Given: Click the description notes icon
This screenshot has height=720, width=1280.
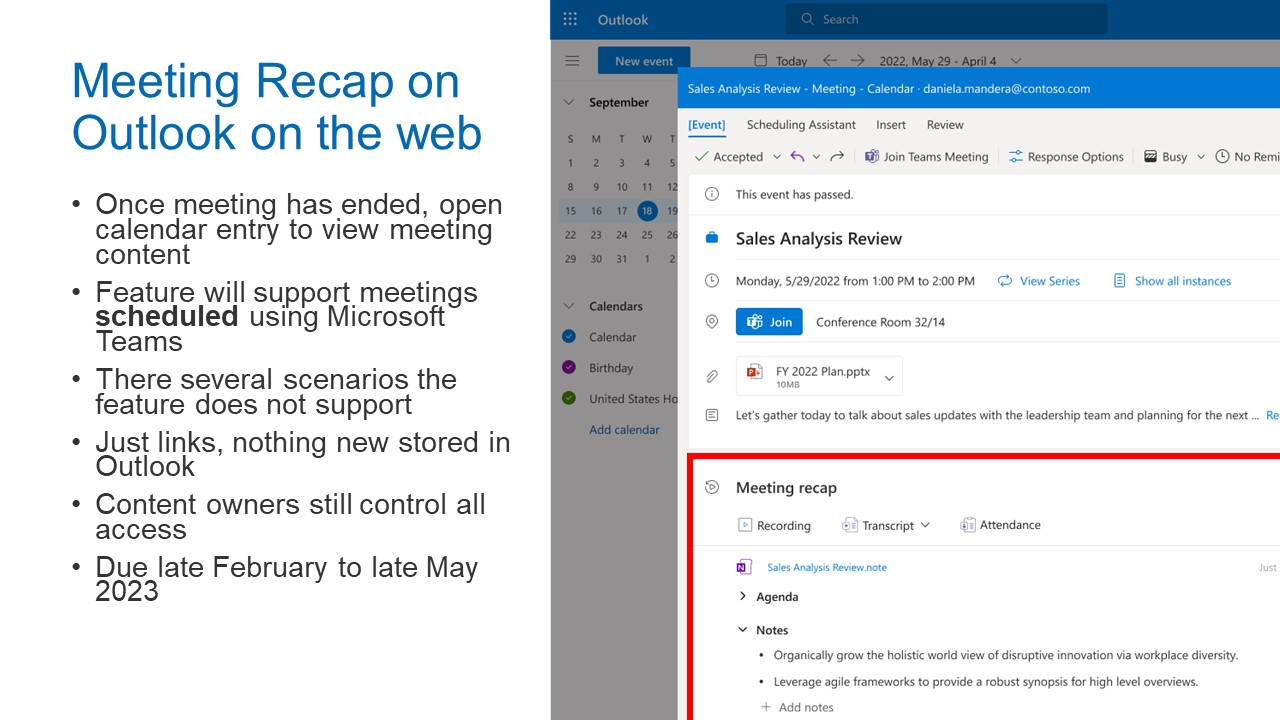Looking at the screenshot, I should coord(712,415).
